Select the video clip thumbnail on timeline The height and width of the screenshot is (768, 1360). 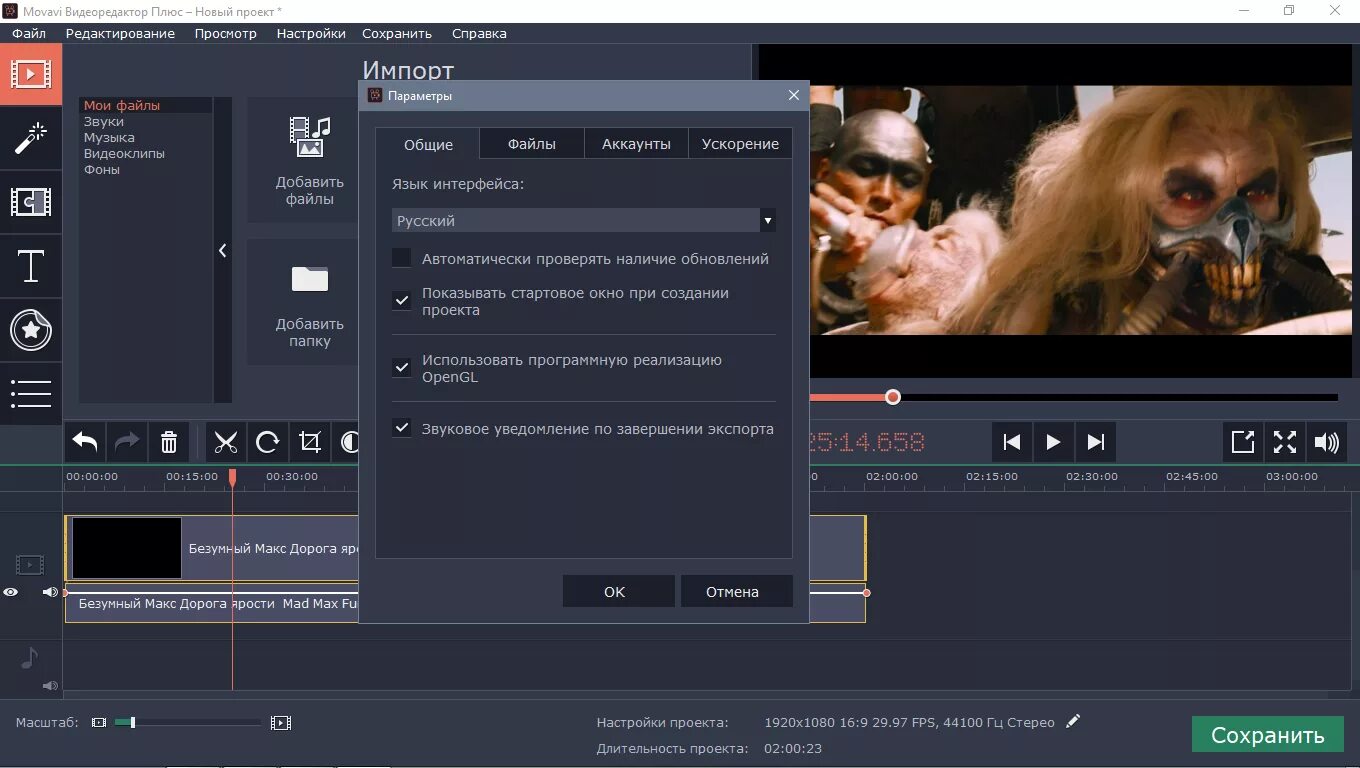coord(127,548)
